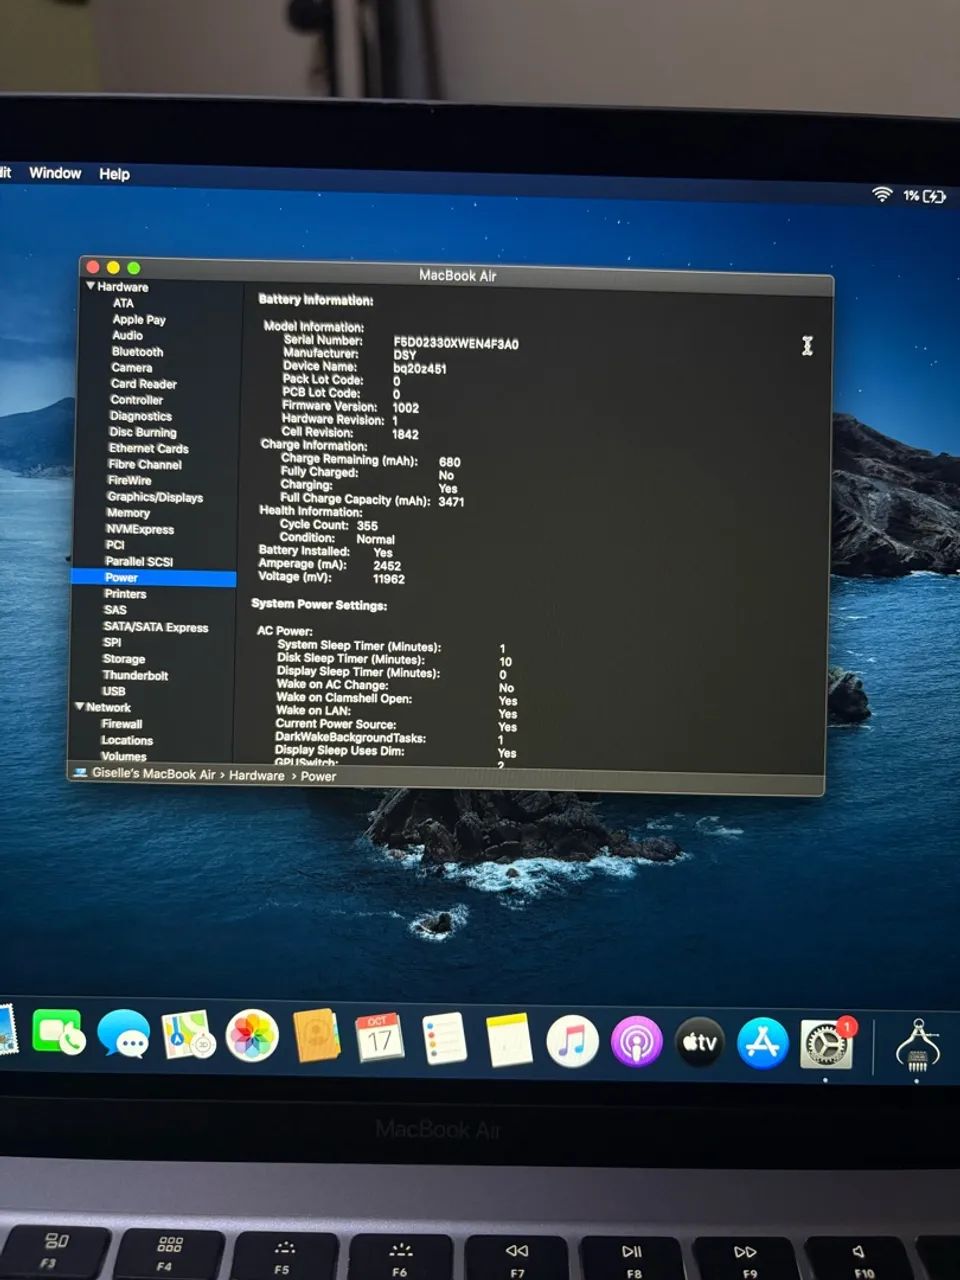Open Apple TV app in Dock
This screenshot has width=960, height=1280.
coord(700,1043)
